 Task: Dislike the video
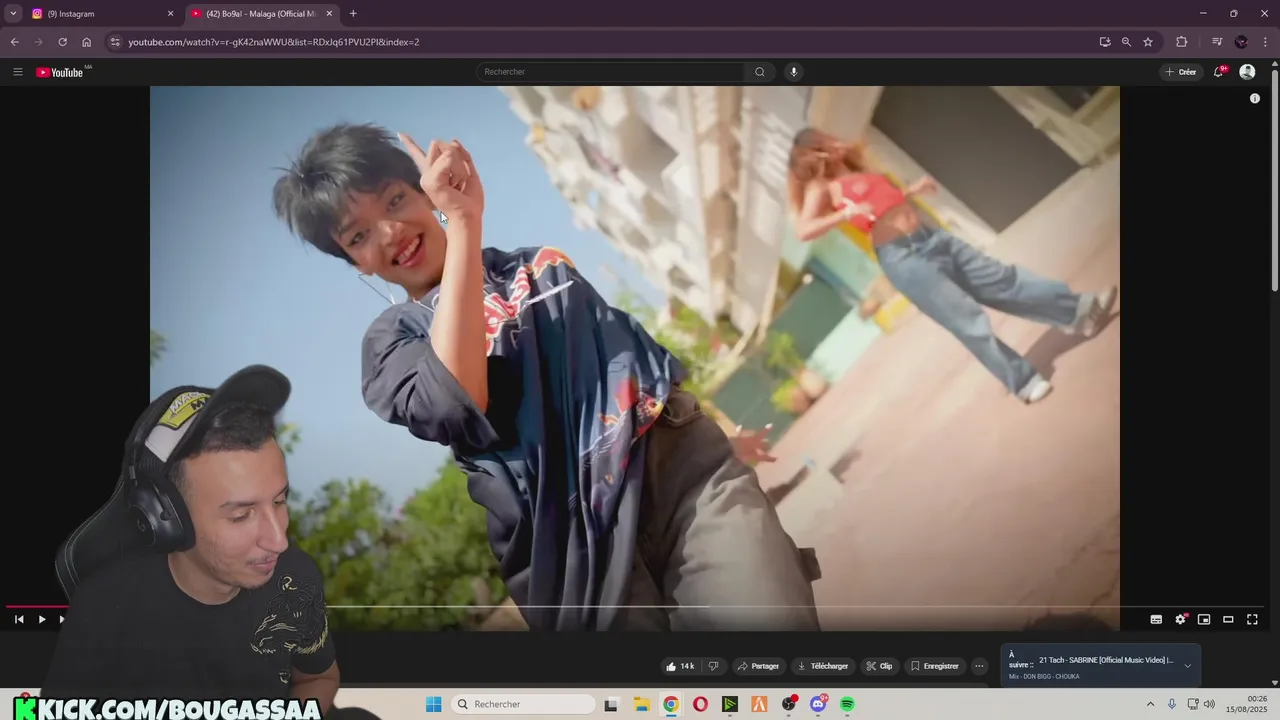coord(714,666)
